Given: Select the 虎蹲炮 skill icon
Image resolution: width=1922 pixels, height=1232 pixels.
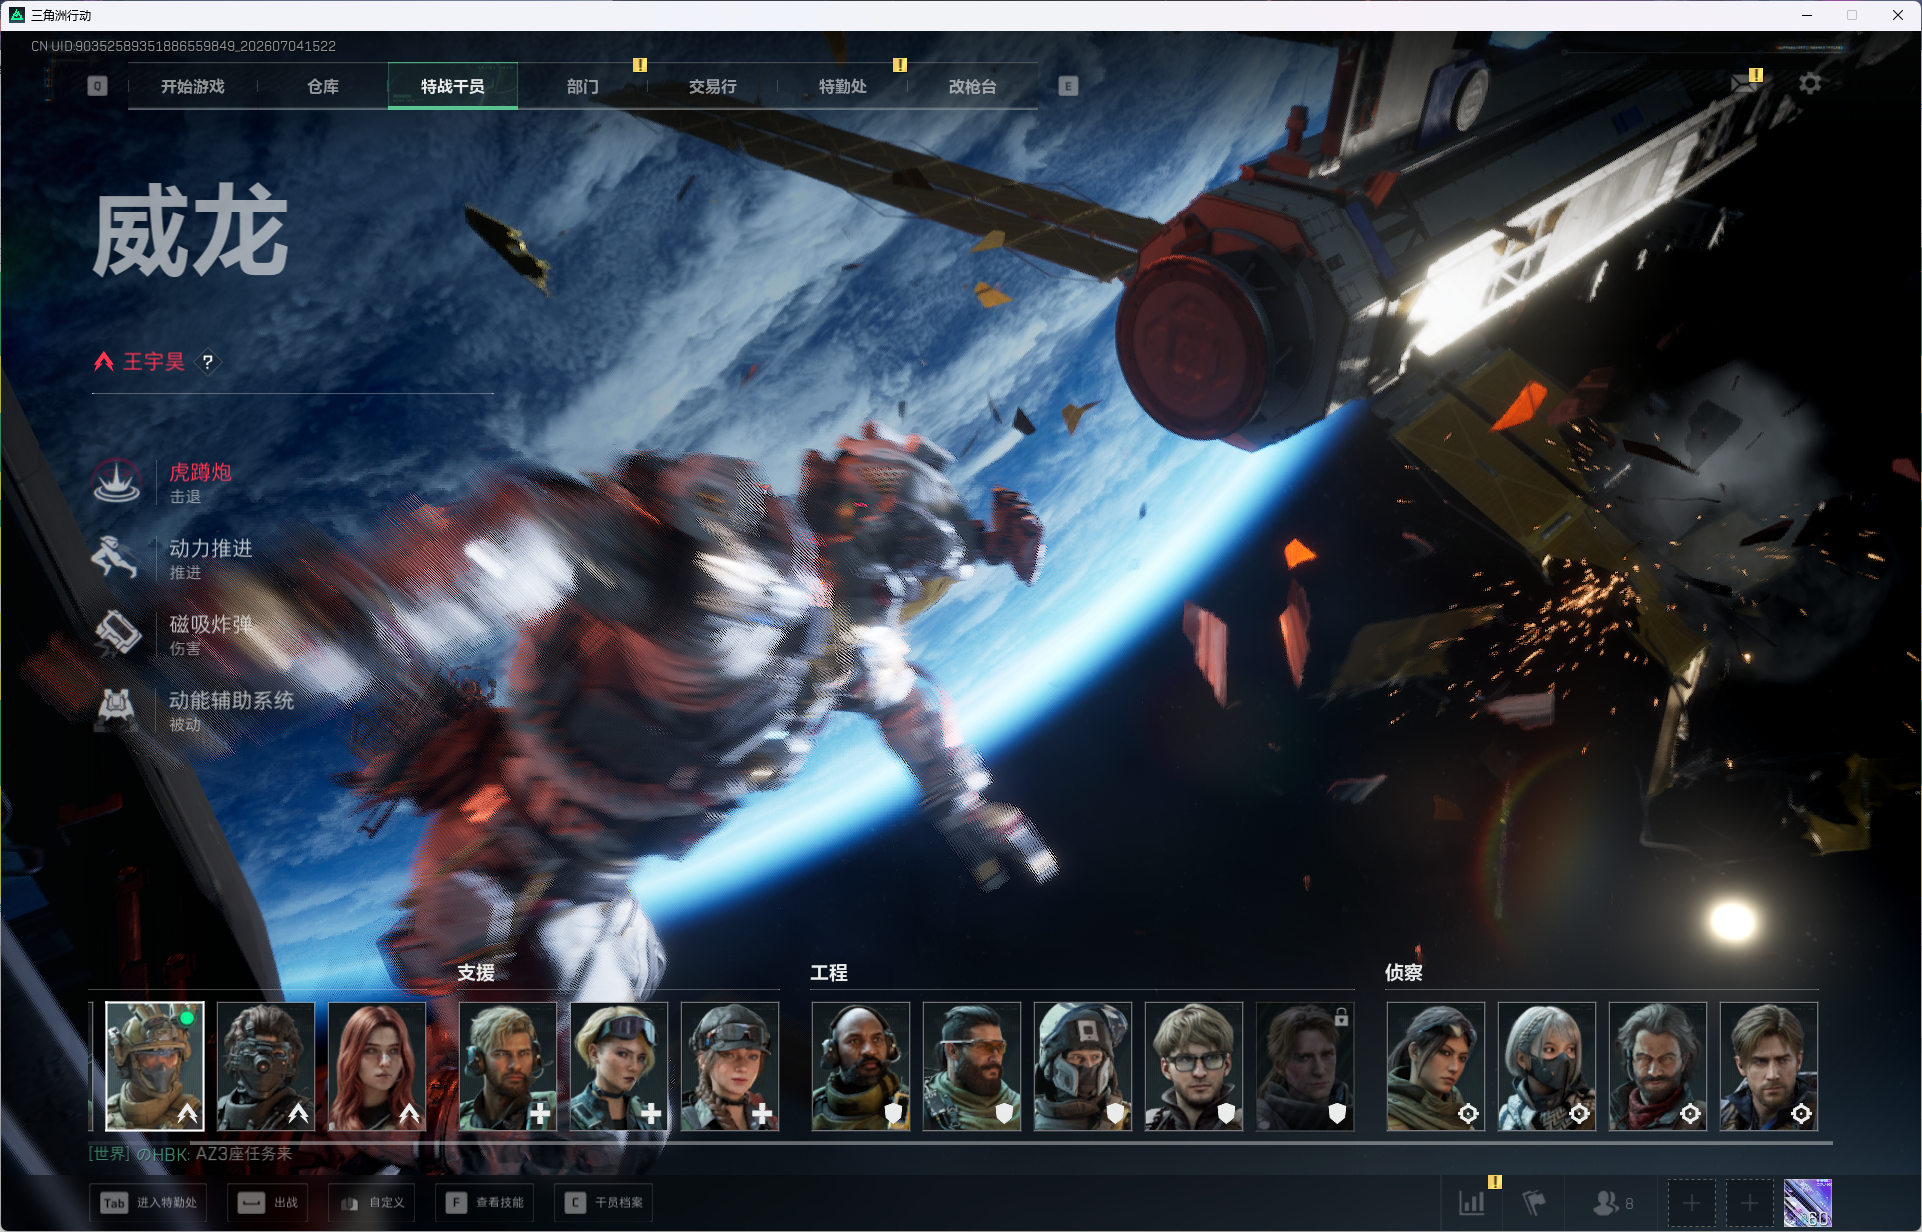Looking at the screenshot, I should (x=118, y=483).
